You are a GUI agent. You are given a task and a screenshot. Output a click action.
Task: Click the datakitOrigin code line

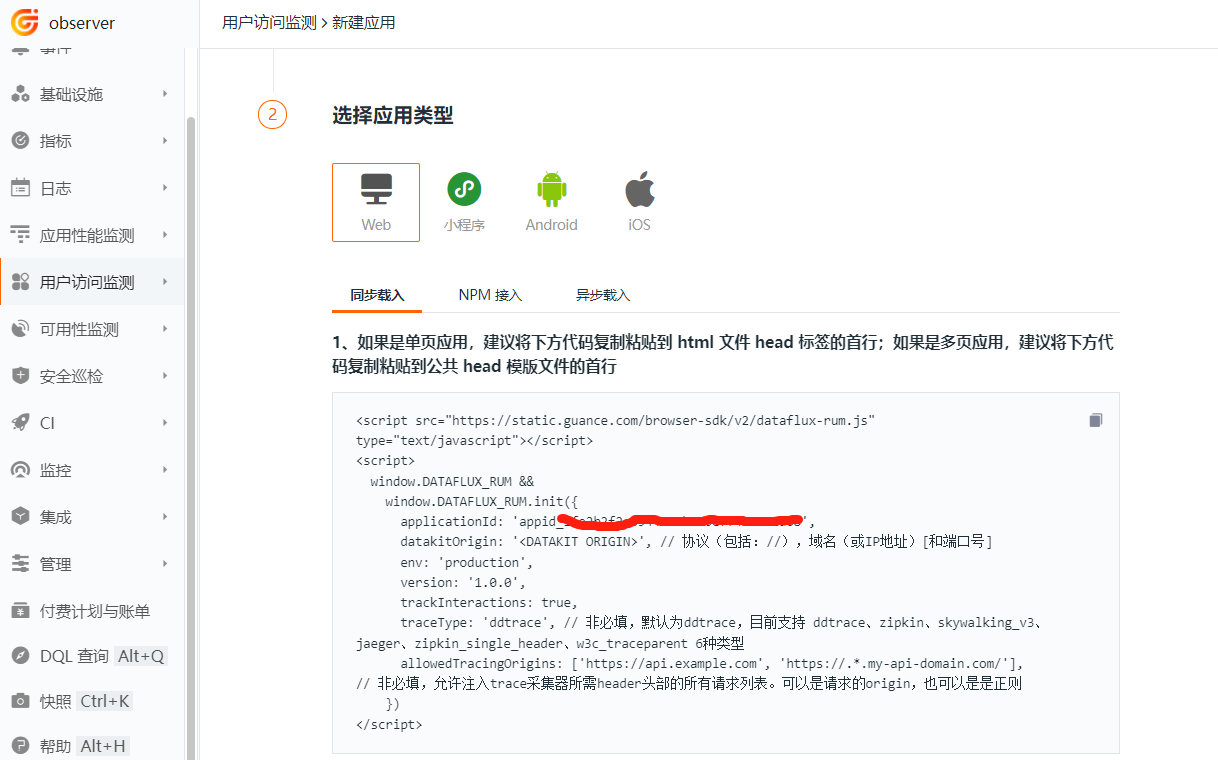[x=696, y=542]
